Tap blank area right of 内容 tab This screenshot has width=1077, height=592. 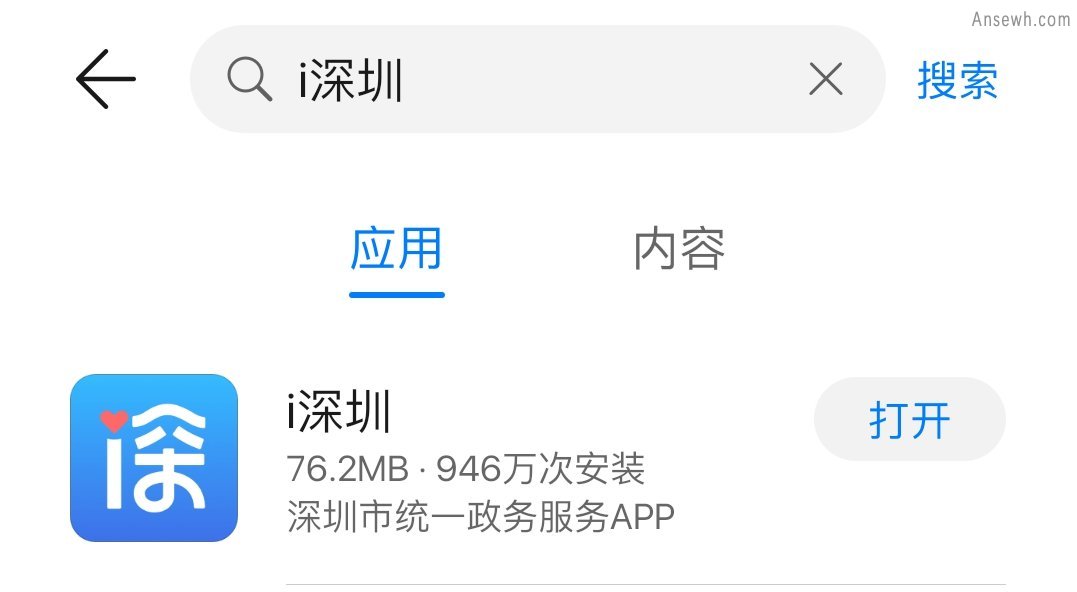pyautogui.click(x=893, y=249)
